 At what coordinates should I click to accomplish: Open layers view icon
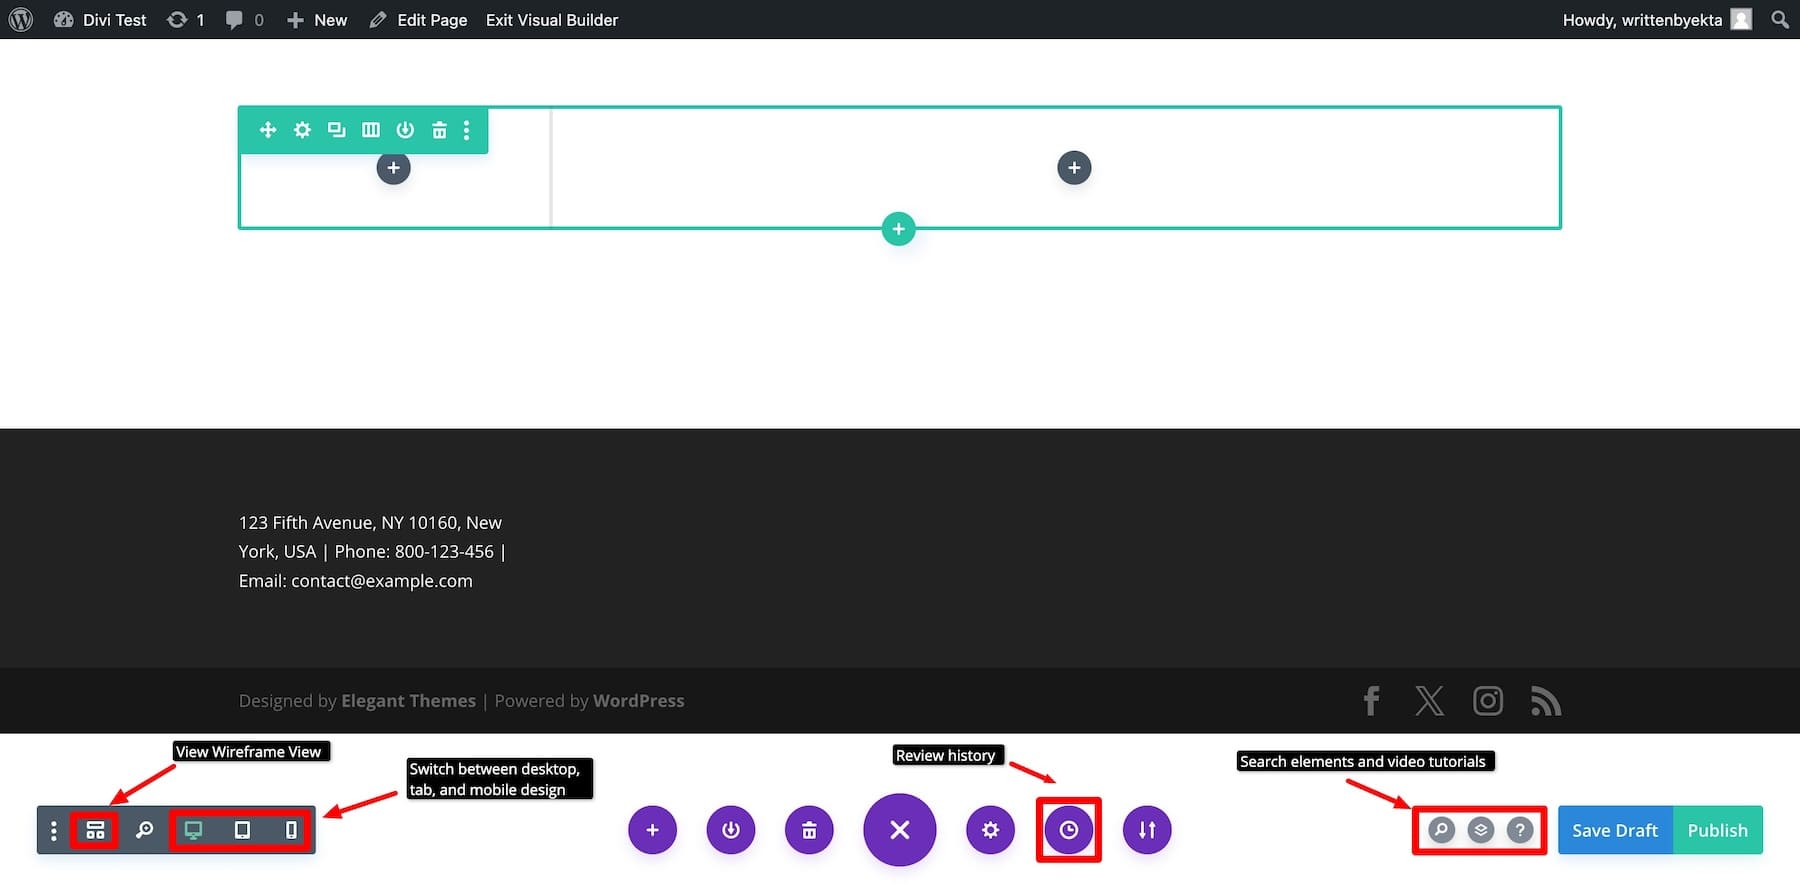(1481, 830)
